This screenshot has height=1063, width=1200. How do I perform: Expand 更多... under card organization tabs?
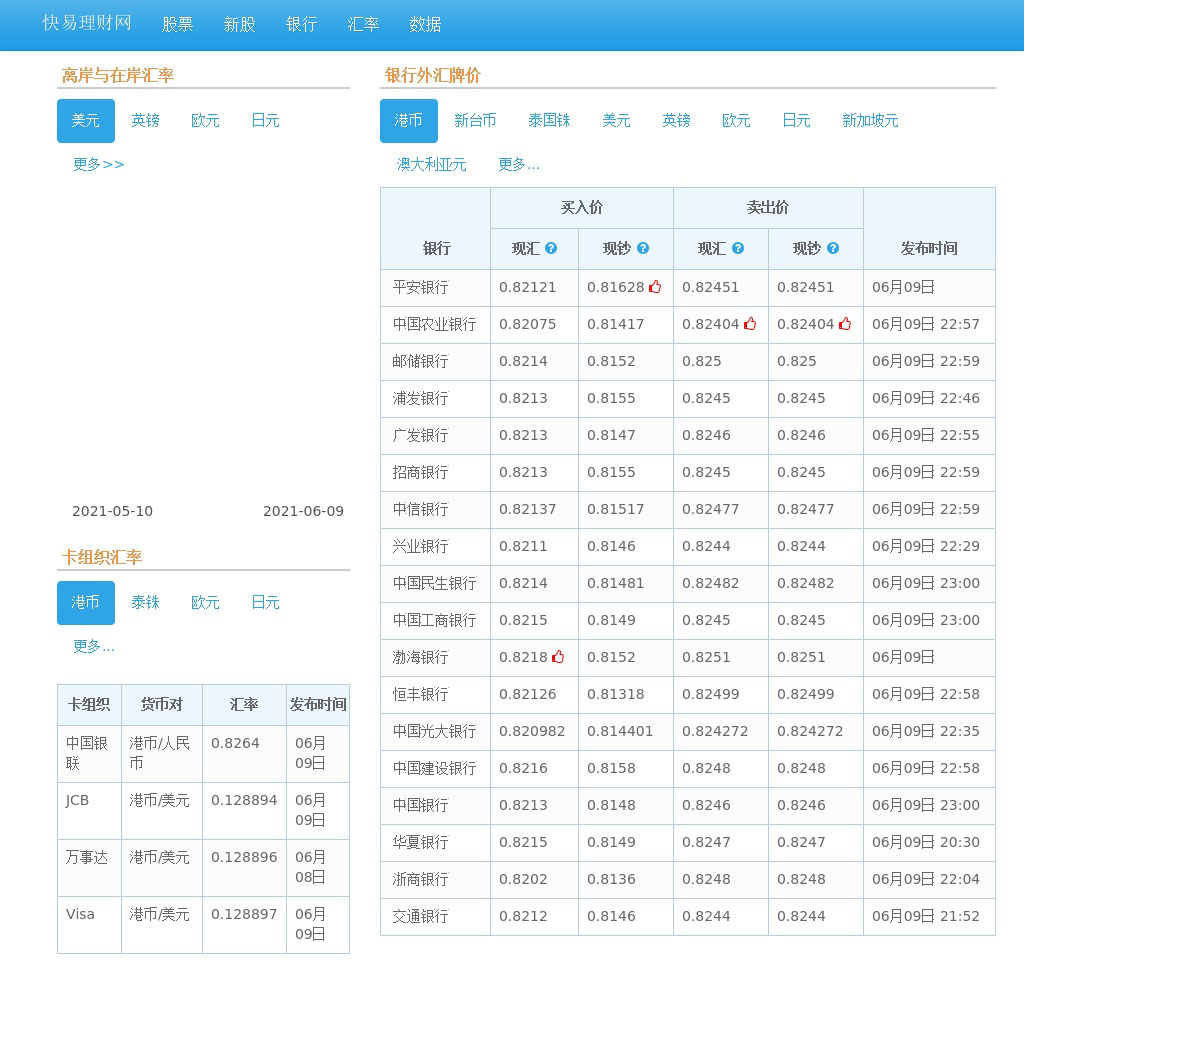tap(93, 646)
